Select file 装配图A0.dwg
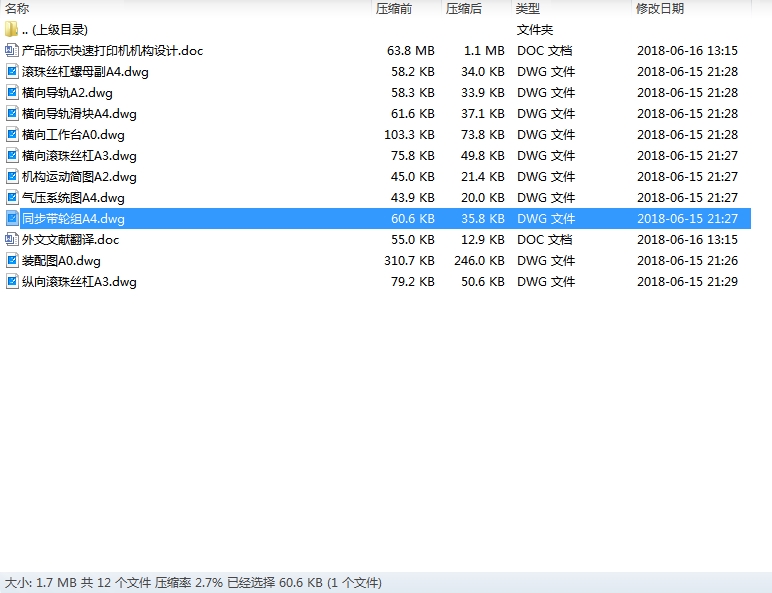The image size is (772, 593). point(61,261)
